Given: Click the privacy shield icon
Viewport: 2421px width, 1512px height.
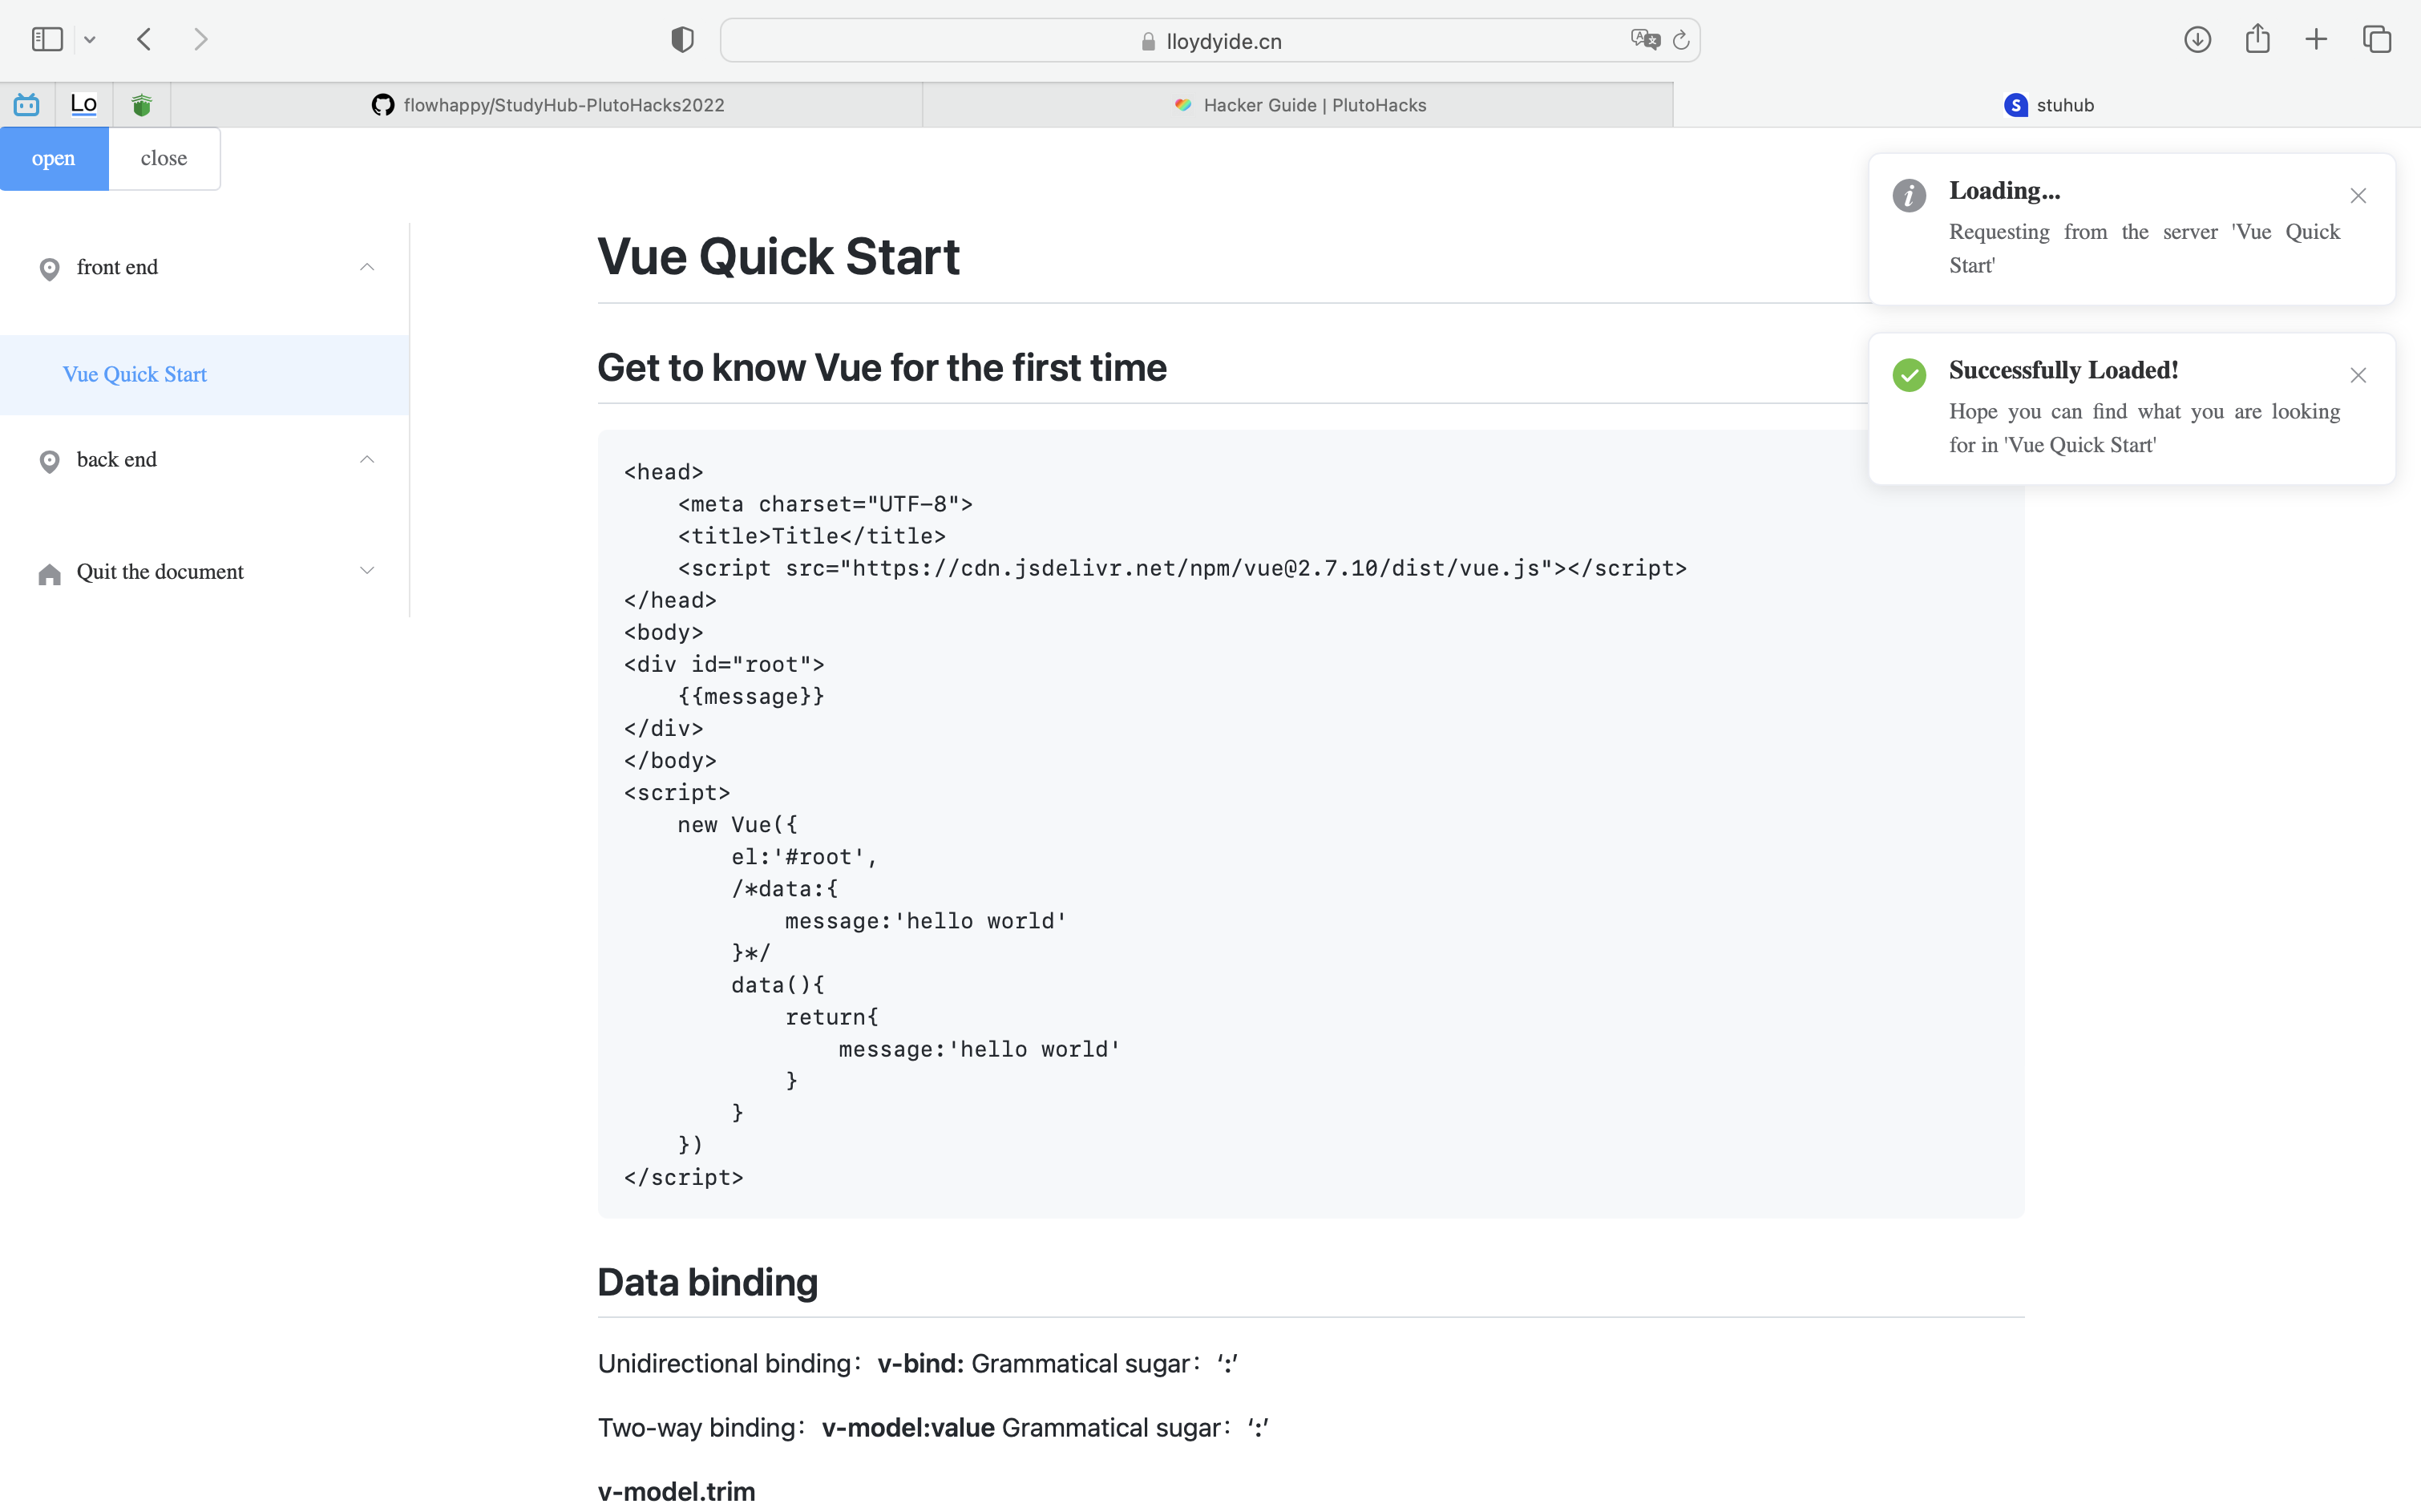Looking at the screenshot, I should [682, 40].
